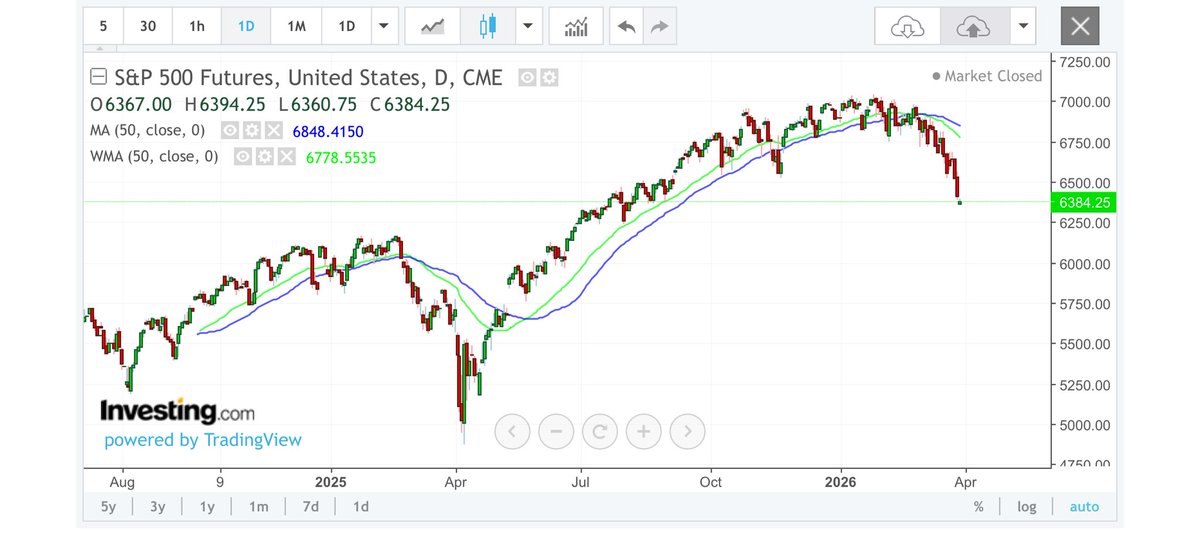The width and height of the screenshot is (1200, 554).
Task: Click the MA value 6848.4150
Action: tap(327, 131)
